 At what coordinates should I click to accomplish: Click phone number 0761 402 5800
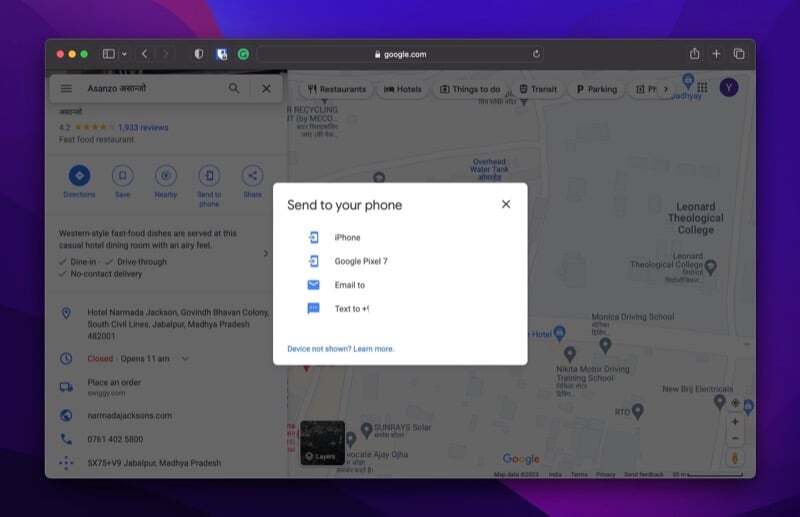click(x=115, y=439)
